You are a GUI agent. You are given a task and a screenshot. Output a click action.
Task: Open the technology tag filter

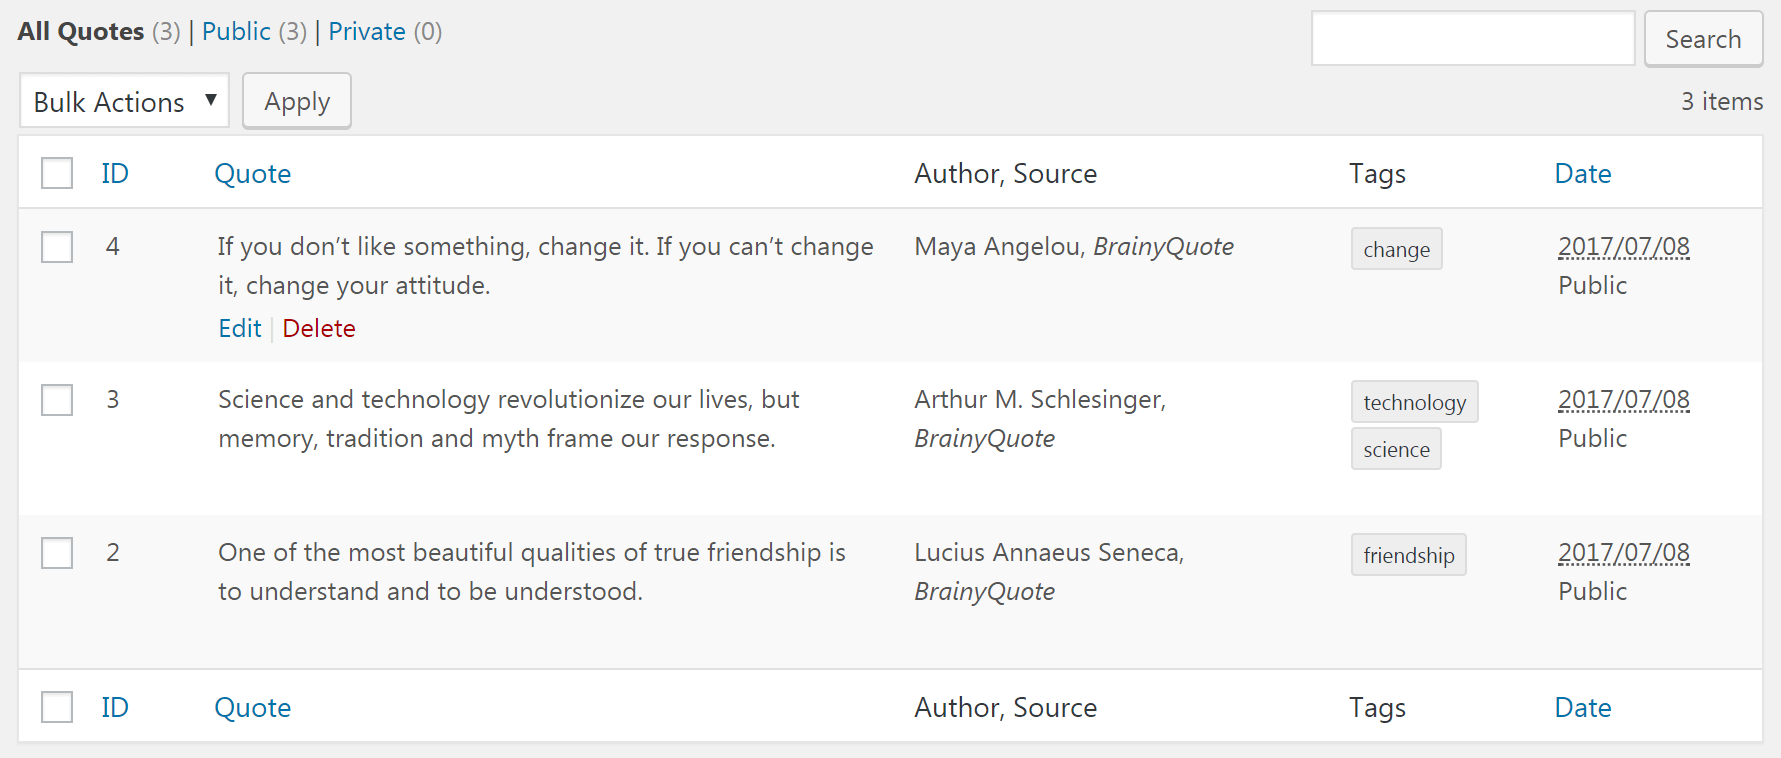click(x=1414, y=401)
